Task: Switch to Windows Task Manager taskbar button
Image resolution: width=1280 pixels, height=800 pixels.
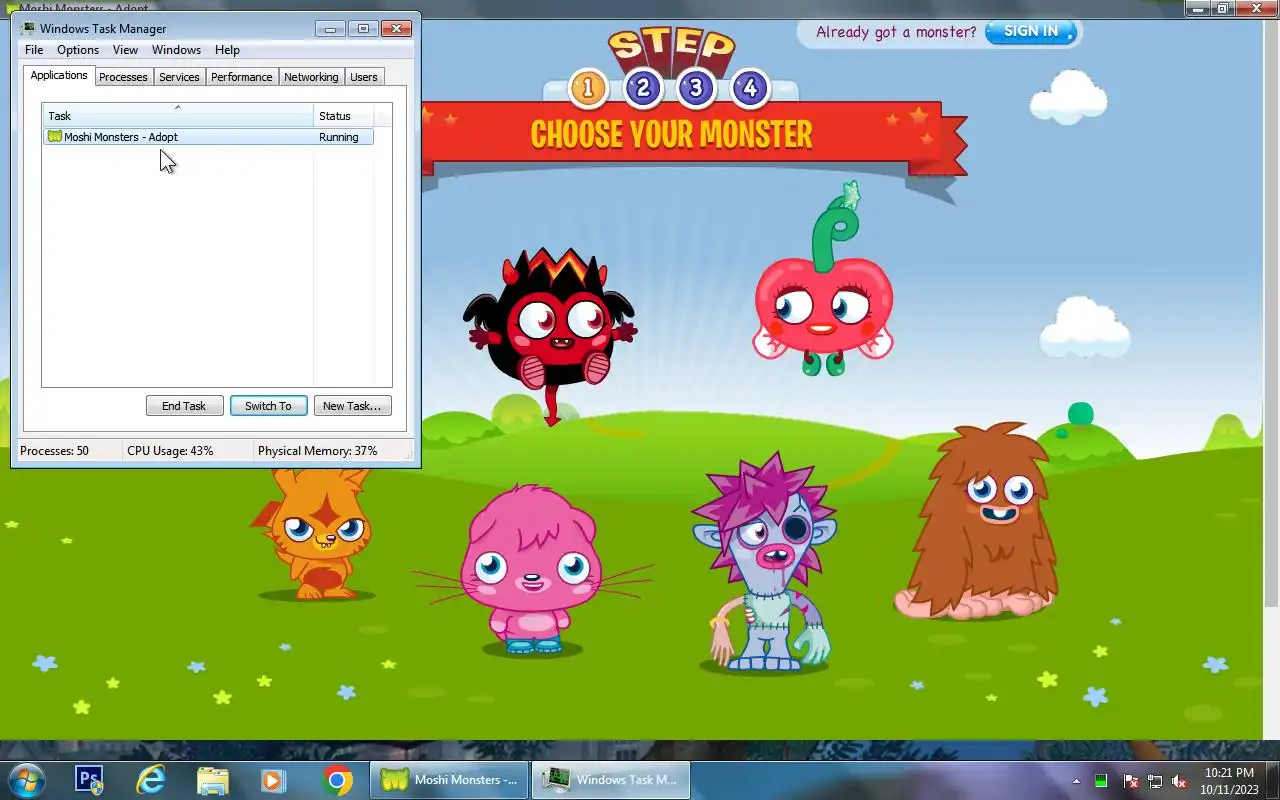Action: pos(611,780)
